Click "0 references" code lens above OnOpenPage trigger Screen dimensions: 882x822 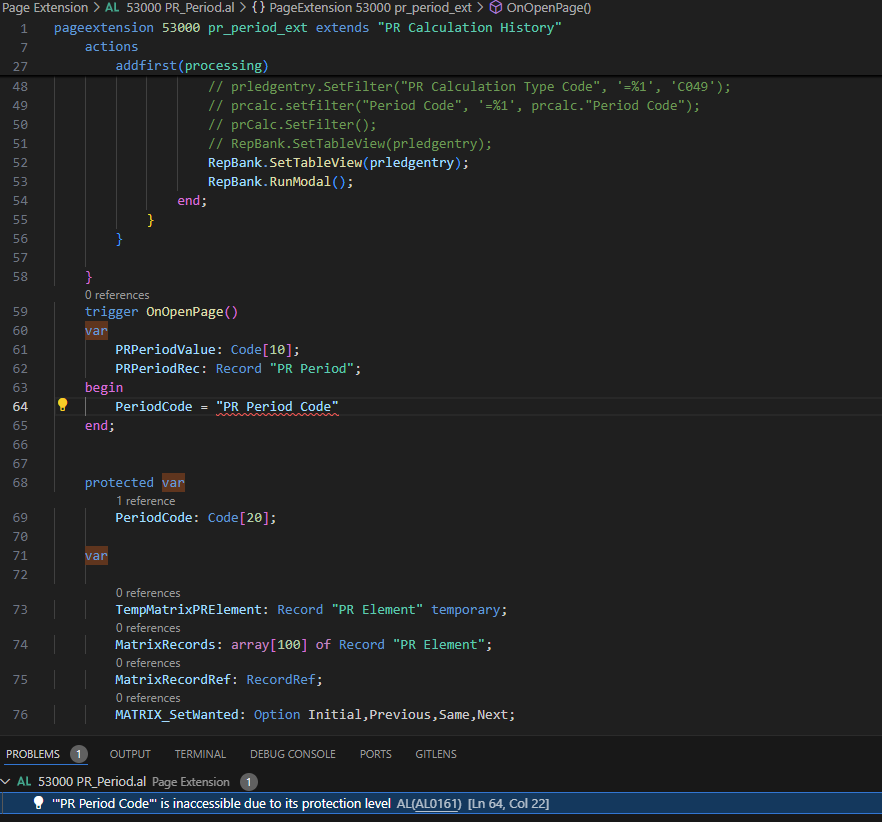pyautogui.click(x=117, y=295)
